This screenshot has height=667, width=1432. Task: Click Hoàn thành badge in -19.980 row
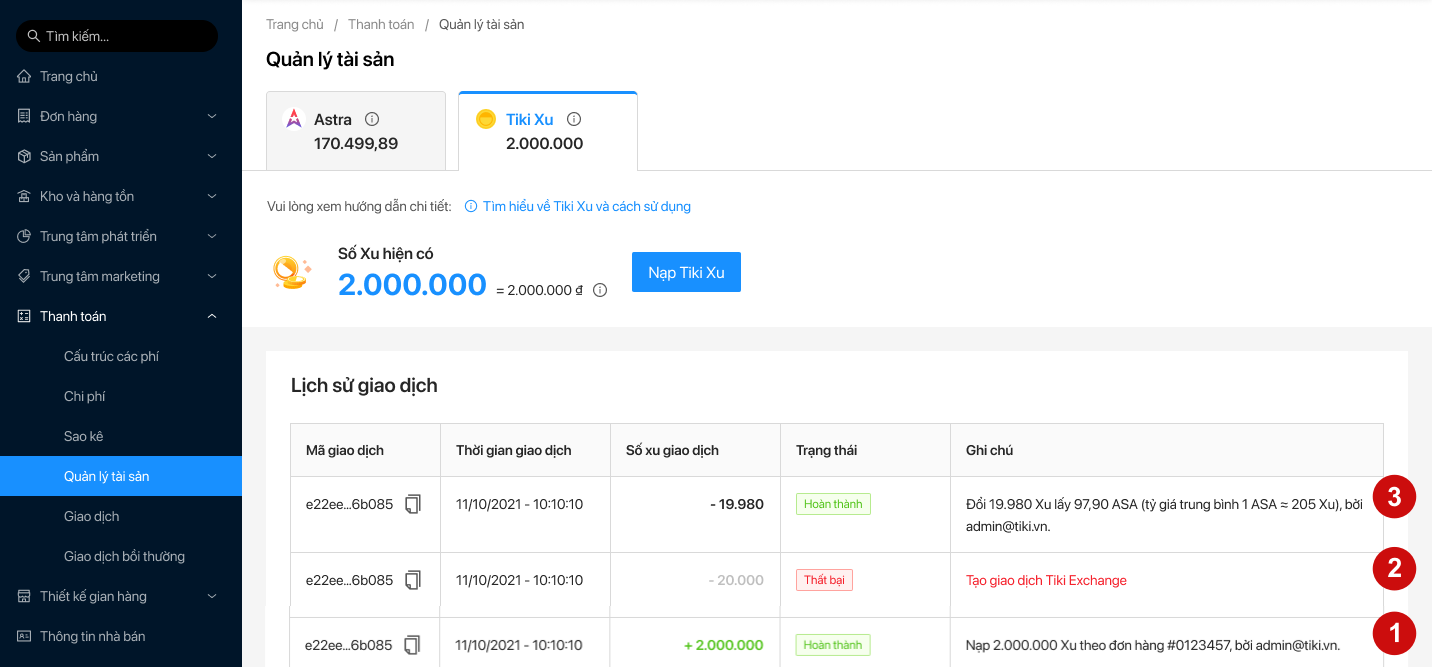click(833, 504)
